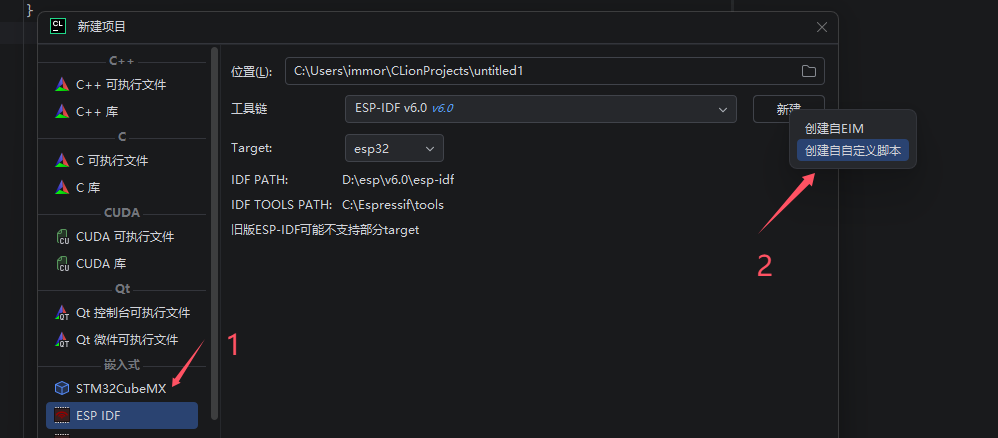Click the 旧版ESP-IDF可能不支持部分target note
The image size is (998, 438).
[325, 230]
